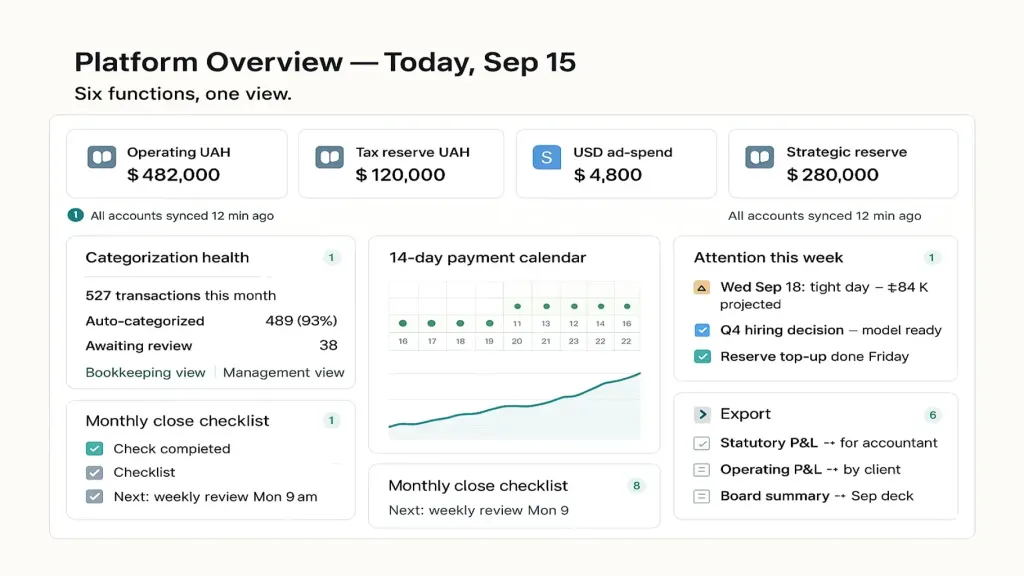Image resolution: width=1024 pixels, height=576 pixels.
Task: Open the USD ad-spend $4,800 card
Action: [616, 164]
